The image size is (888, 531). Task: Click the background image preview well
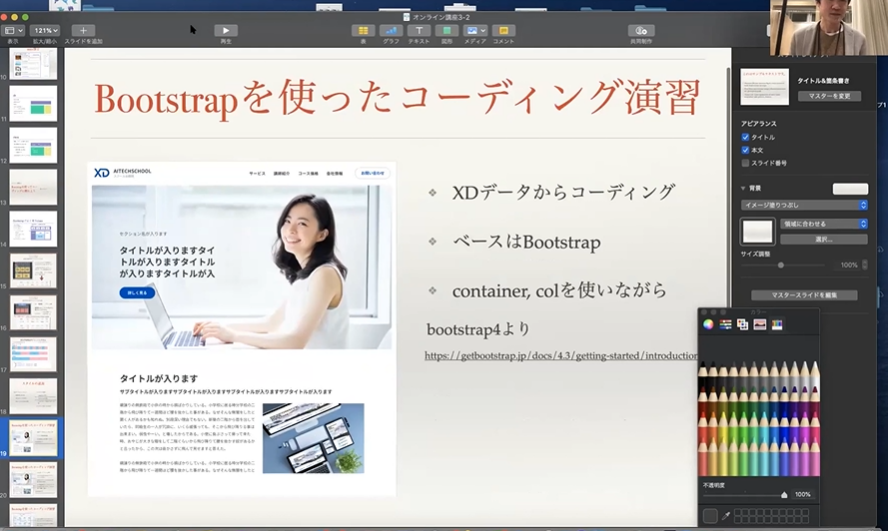coord(758,232)
